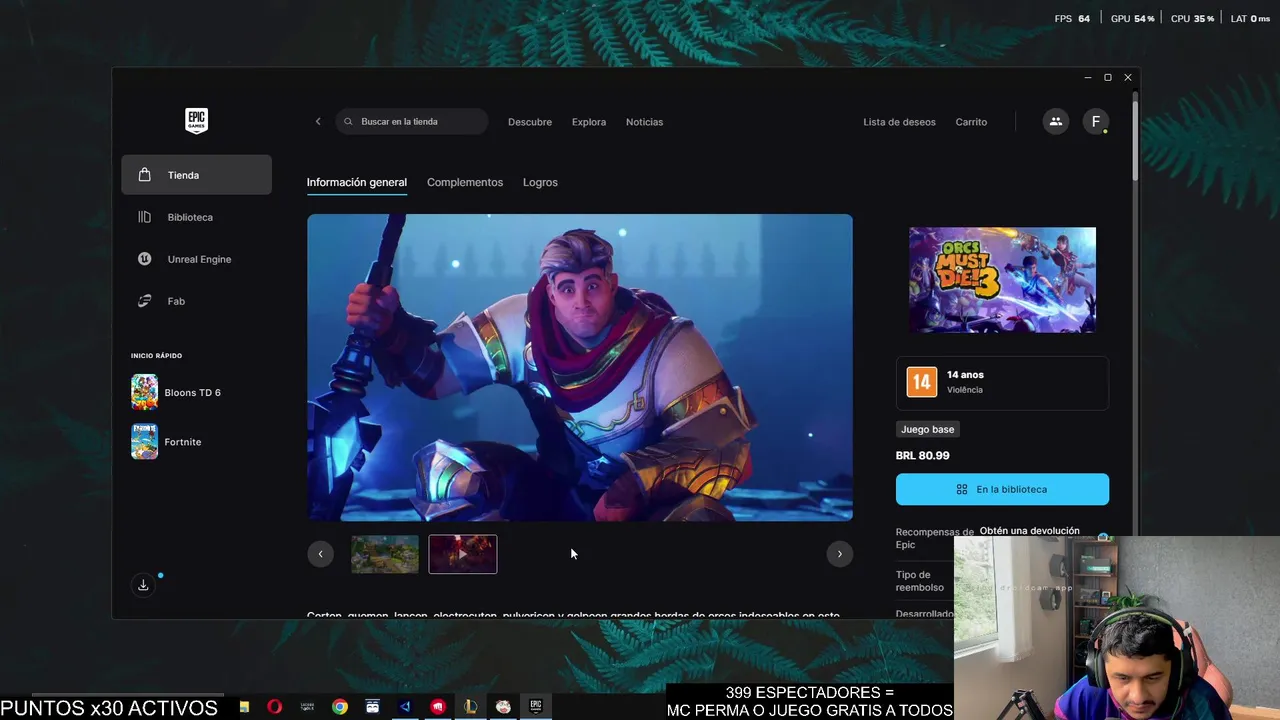Open Epic Games Launcher taskbar icon
The height and width of the screenshot is (720, 1280).
535,707
